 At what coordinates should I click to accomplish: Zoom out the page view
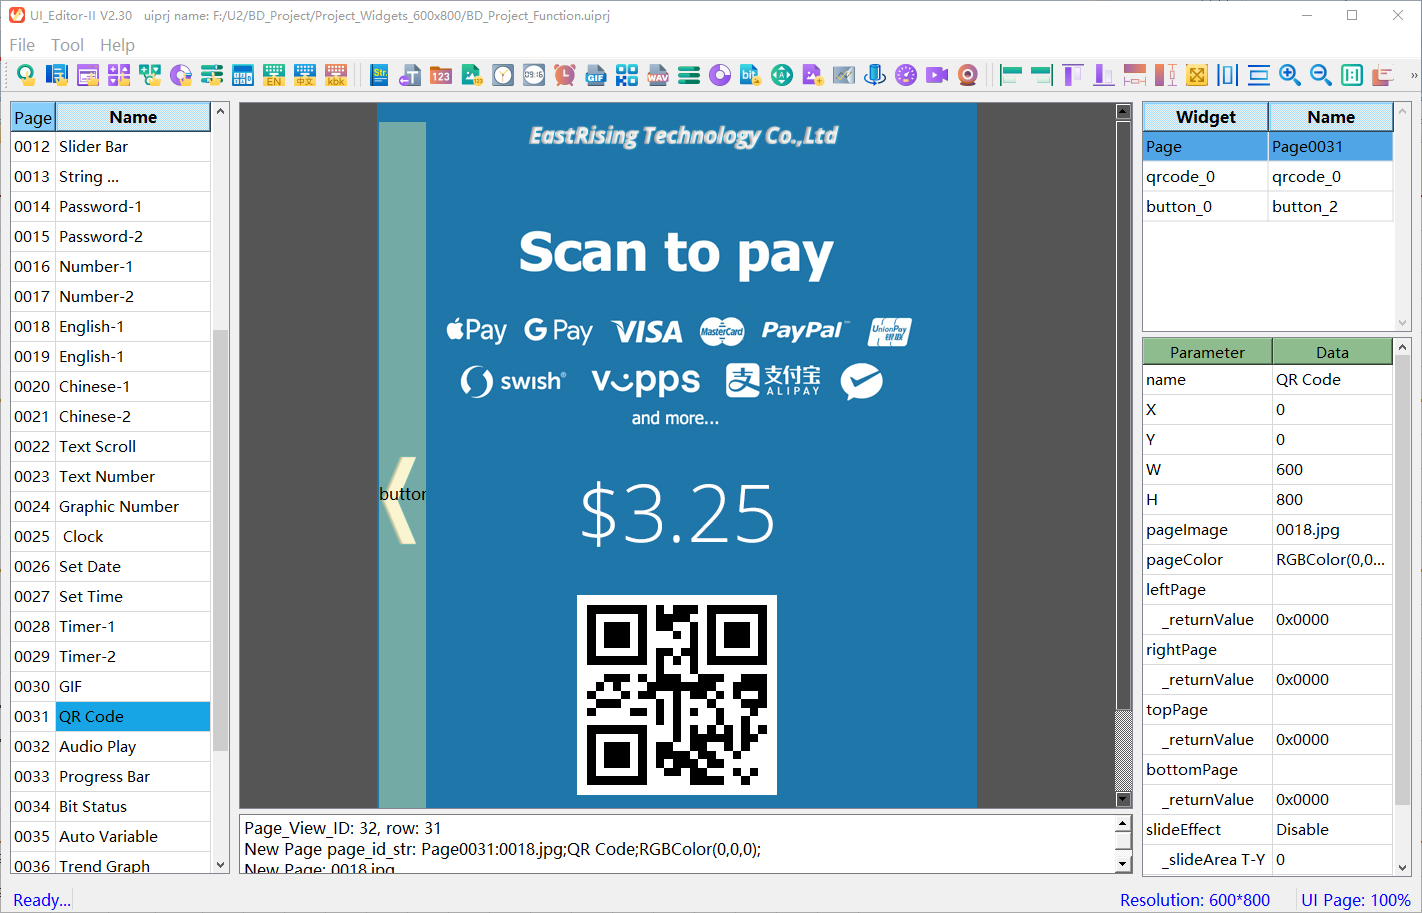[1321, 75]
